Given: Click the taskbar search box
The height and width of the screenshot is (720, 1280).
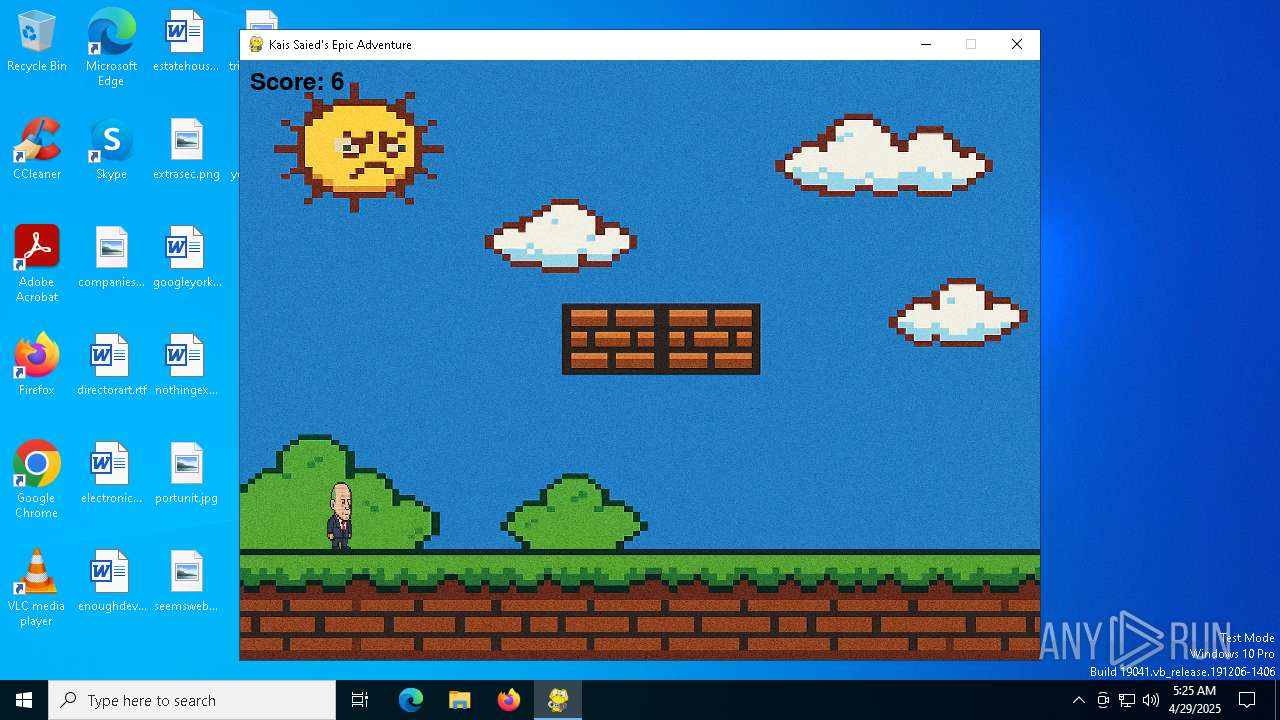Looking at the screenshot, I should click(192, 700).
